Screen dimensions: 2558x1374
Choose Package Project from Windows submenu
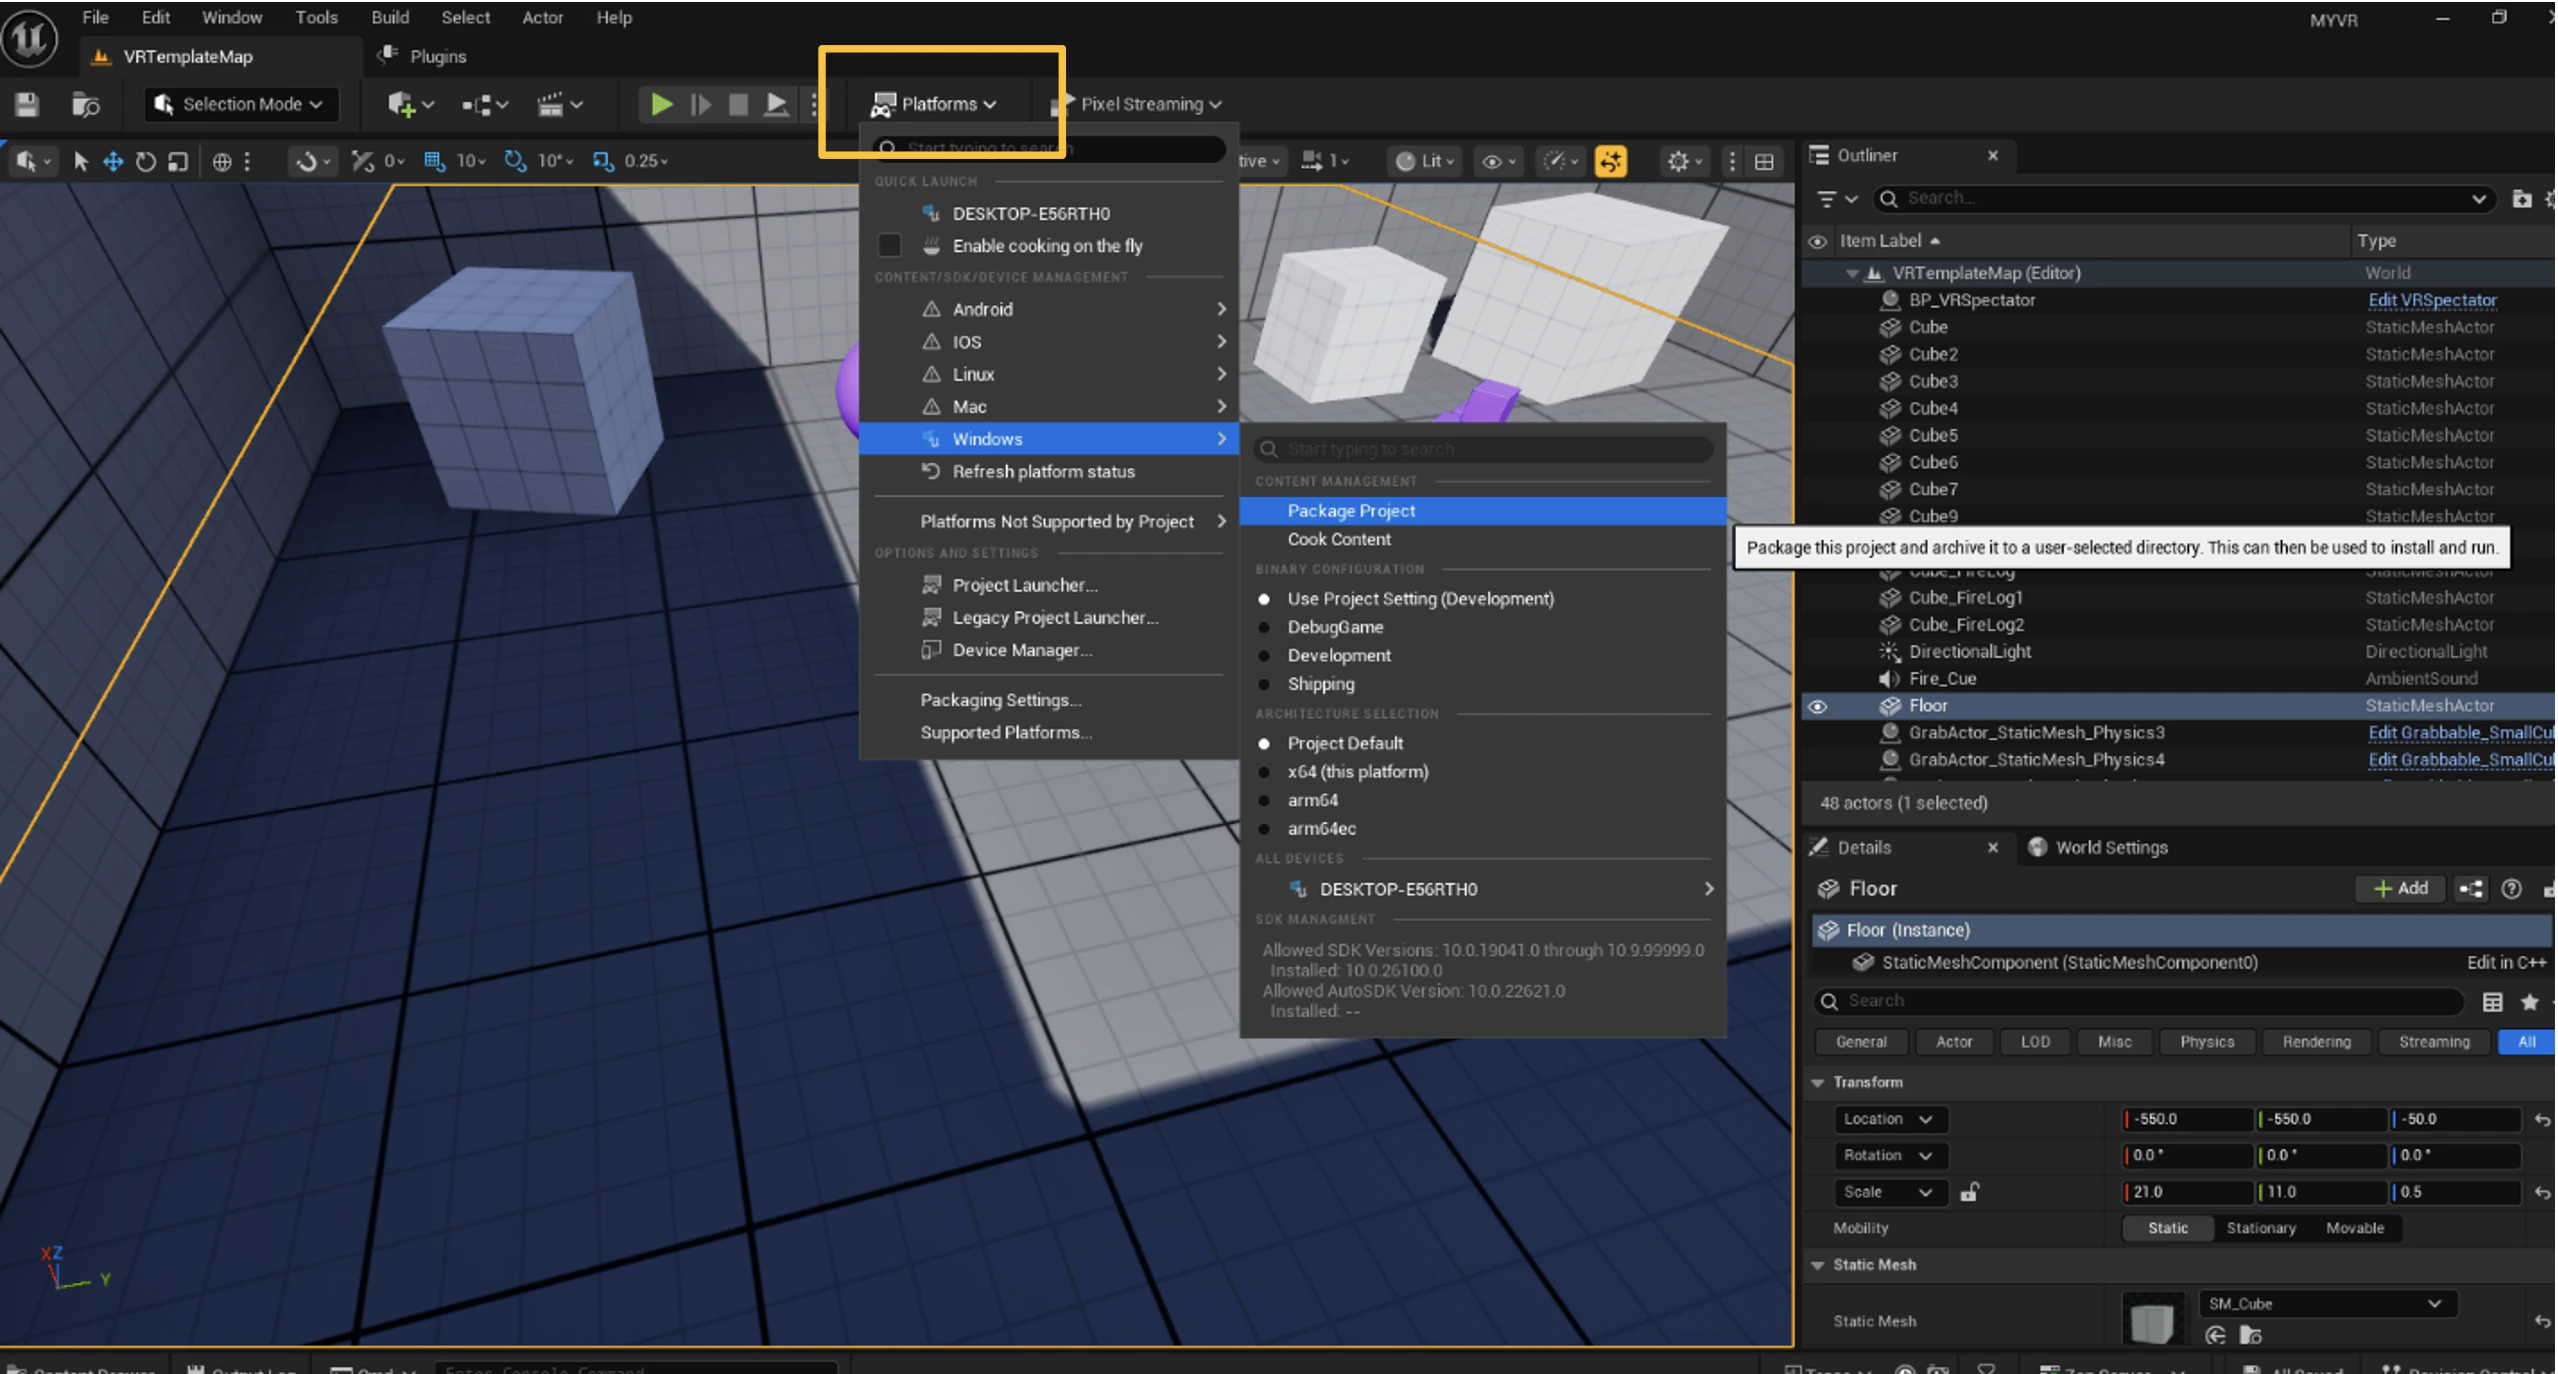point(1482,511)
